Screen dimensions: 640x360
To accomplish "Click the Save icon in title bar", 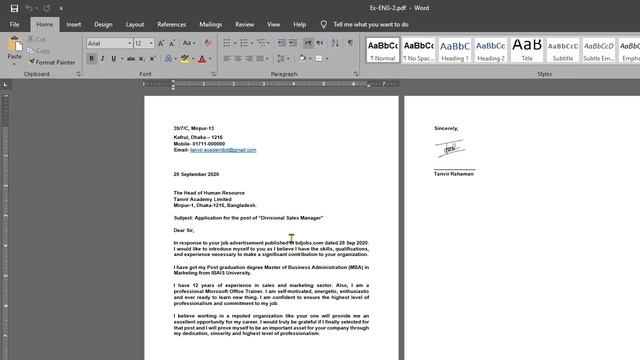I will coord(14,8).
